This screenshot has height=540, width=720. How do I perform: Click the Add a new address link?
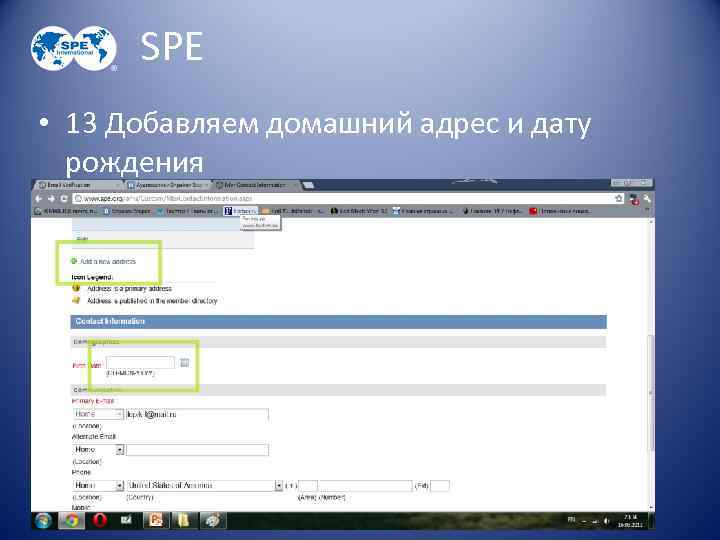pos(108,261)
